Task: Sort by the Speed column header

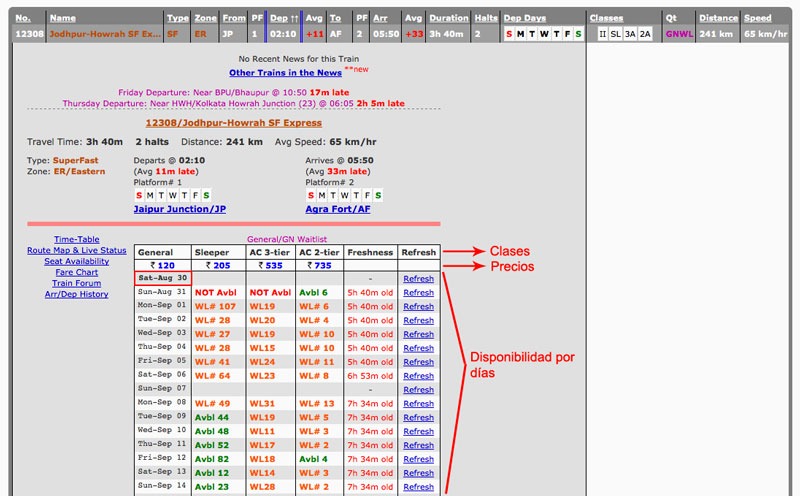Action: 758,18
